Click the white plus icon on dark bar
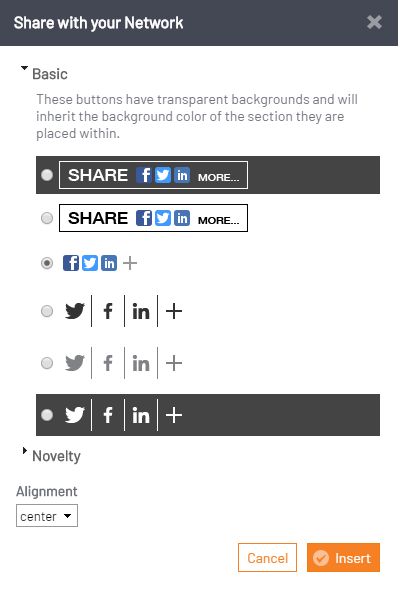The height and width of the screenshot is (589, 398). pyautogui.click(x=174, y=415)
